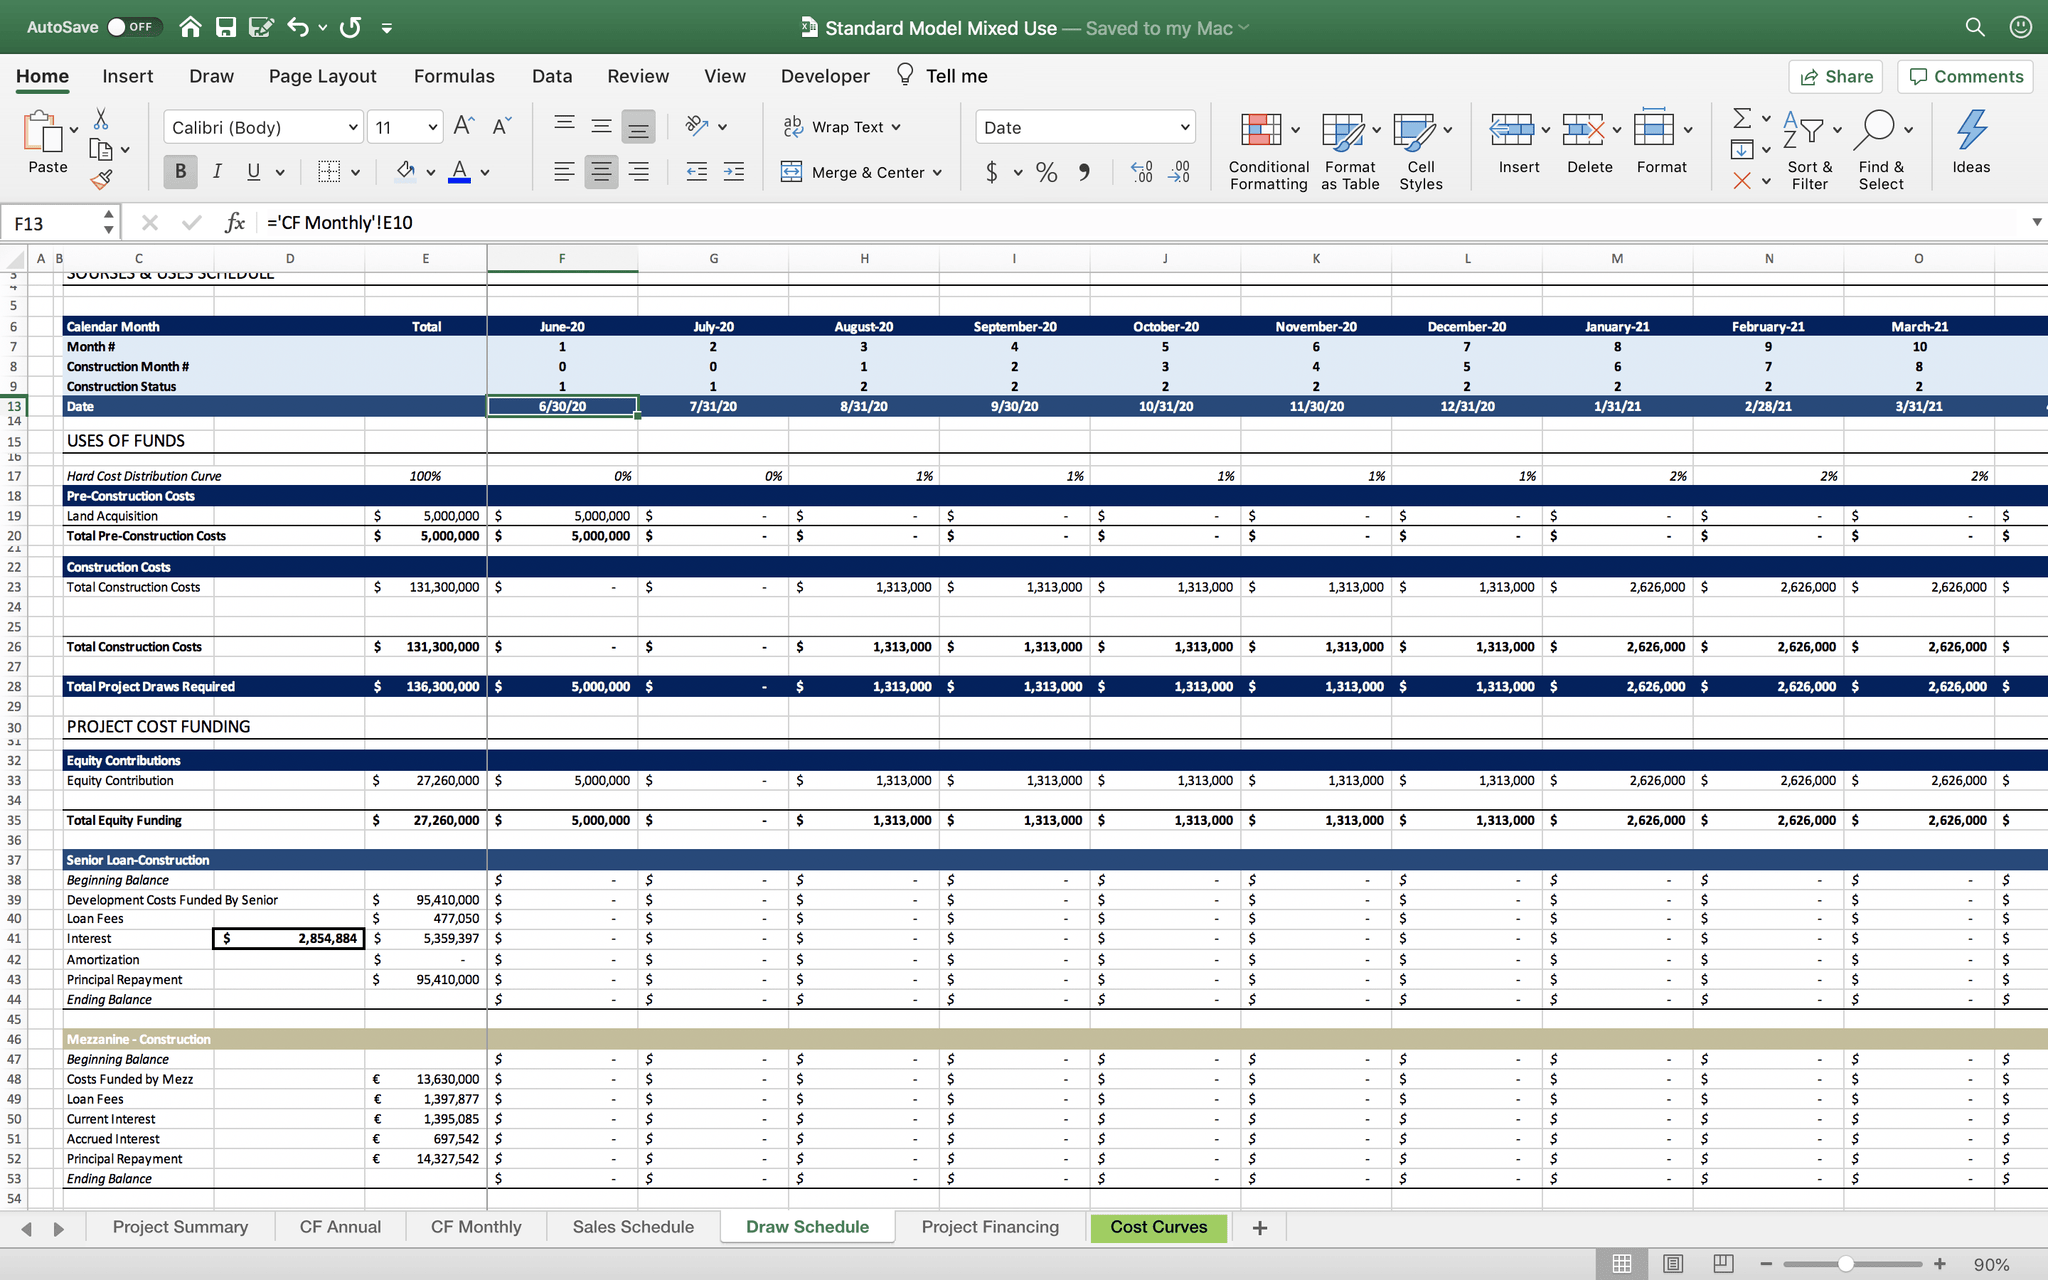This screenshot has height=1280, width=2048.
Task: Open the Ideas lightning icon
Action: tap(1971, 141)
